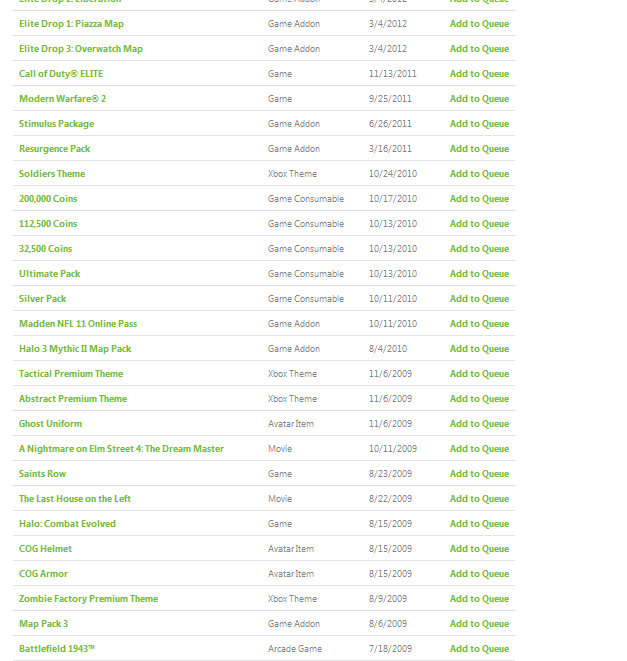Add A Nightmare on Elm Street 4 to queue

coord(479,449)
